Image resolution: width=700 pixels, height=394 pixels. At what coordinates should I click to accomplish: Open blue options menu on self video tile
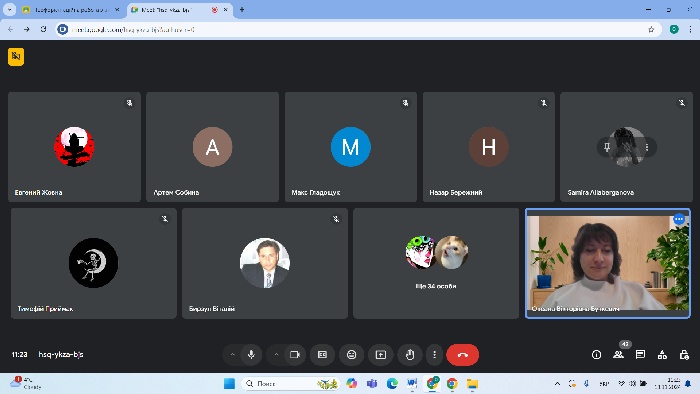679,219
